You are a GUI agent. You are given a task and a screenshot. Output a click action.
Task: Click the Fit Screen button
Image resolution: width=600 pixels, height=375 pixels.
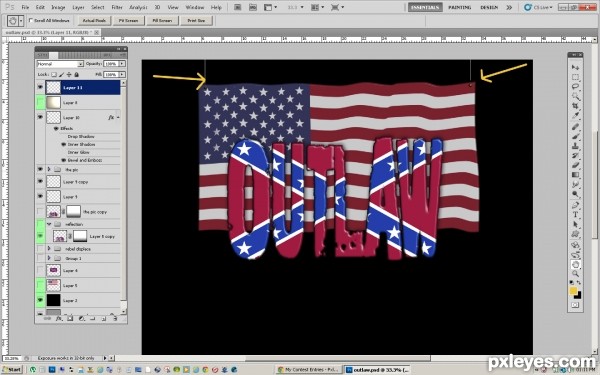tap(129, 20)
